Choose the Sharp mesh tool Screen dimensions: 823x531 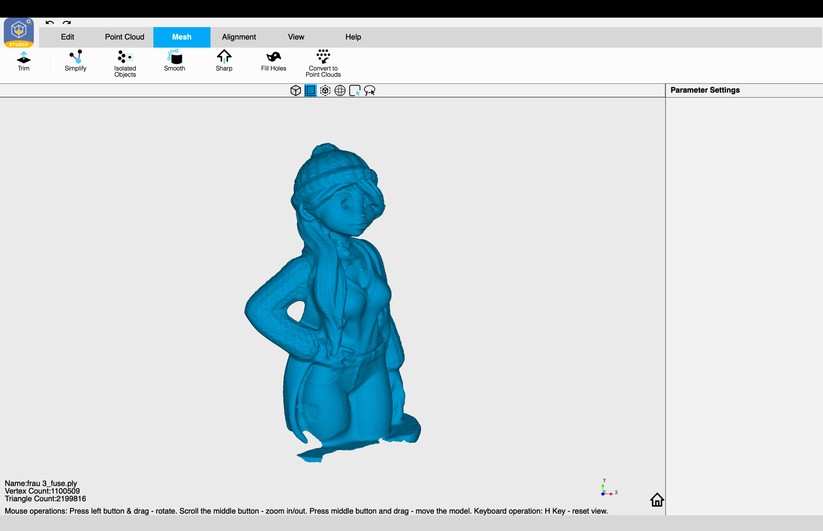pyautogui.click(x=224, y=61)
